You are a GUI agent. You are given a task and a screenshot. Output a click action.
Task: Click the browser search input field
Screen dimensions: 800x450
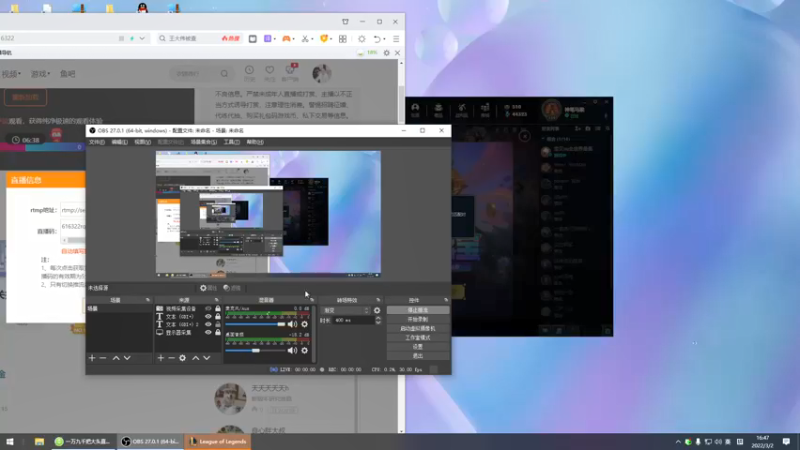tap(199, 38)
